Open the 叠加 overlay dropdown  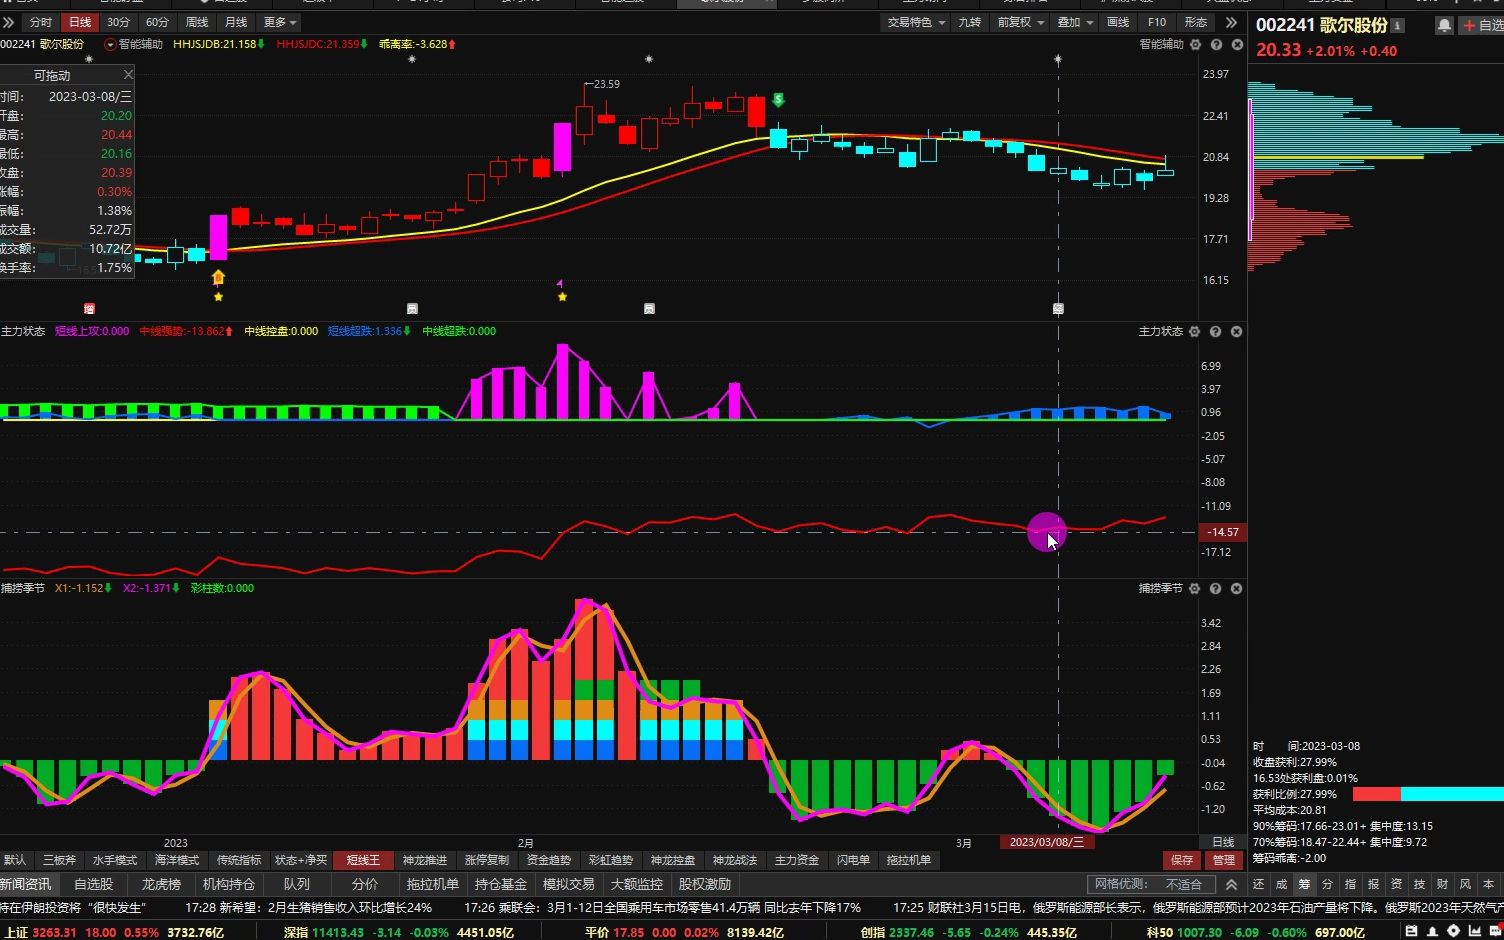[1076, 22]
